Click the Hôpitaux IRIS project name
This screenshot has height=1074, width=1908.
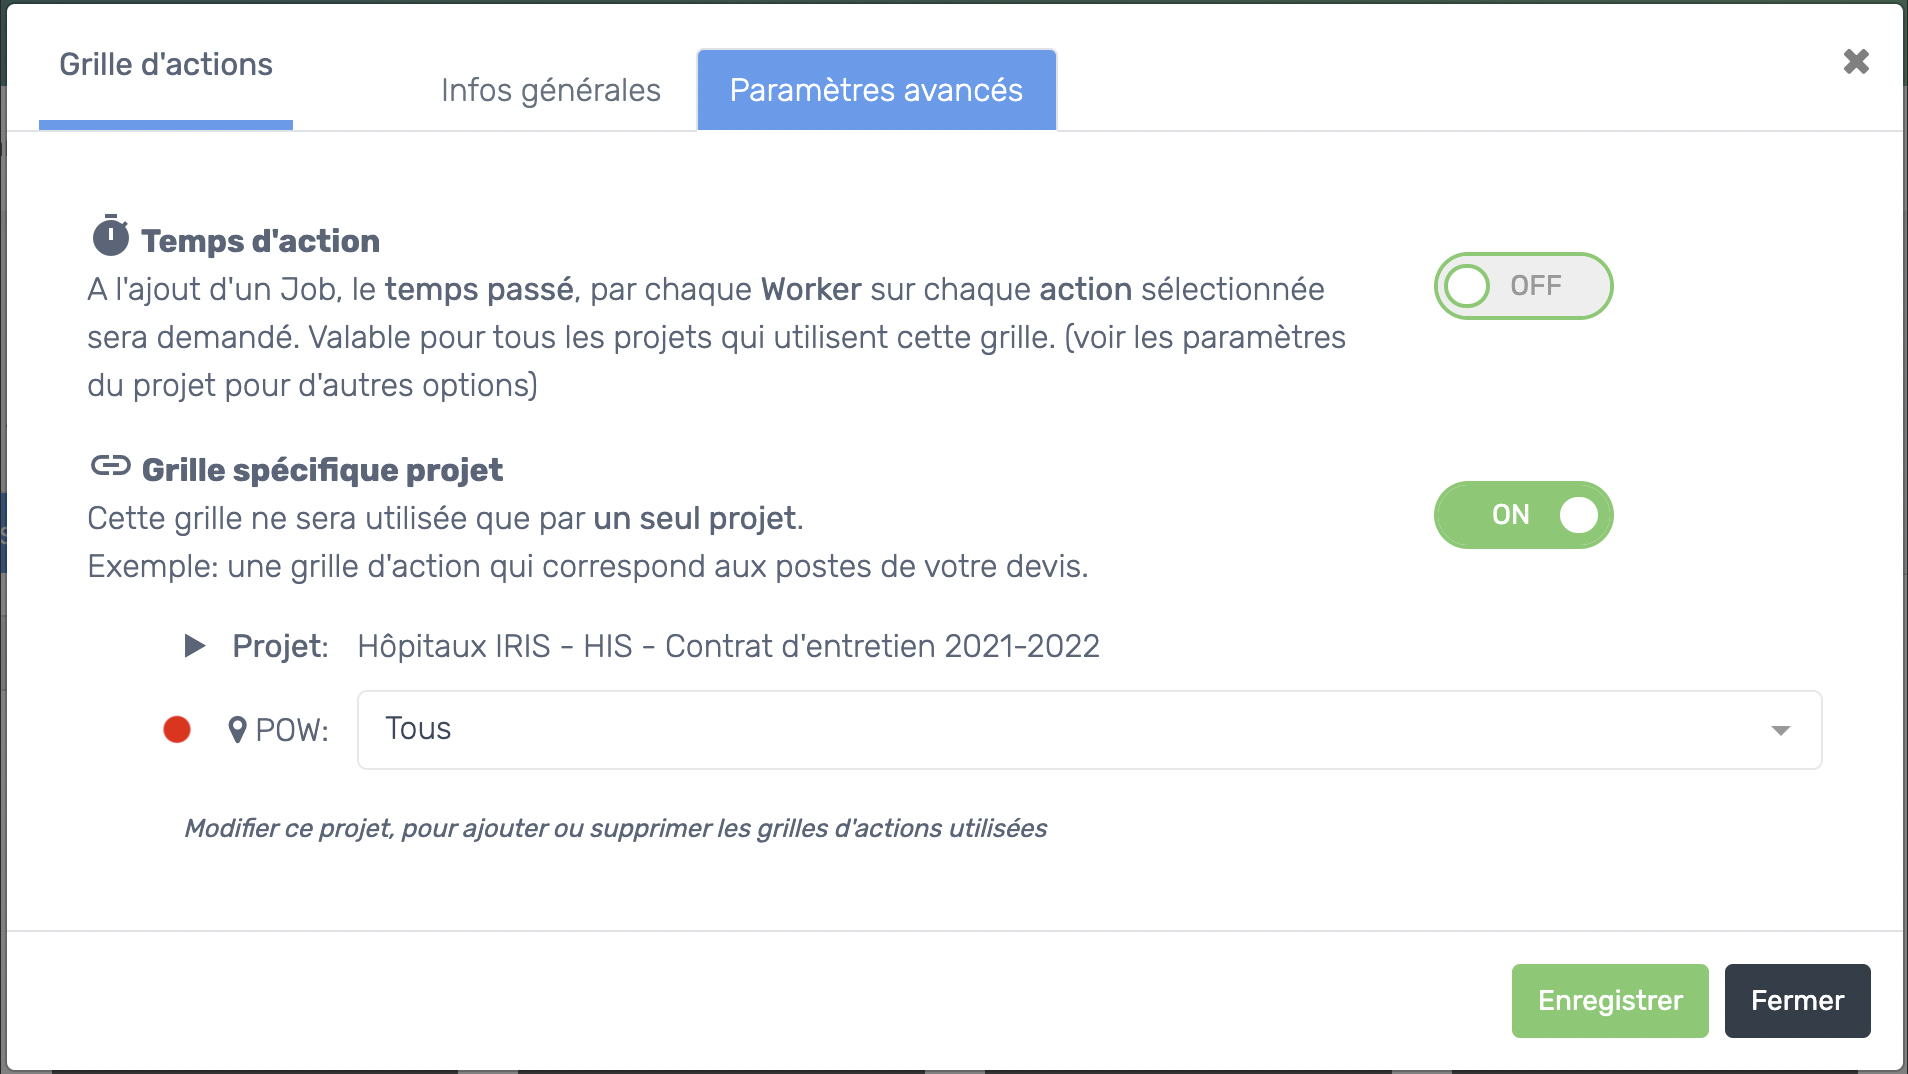click(x=728, y=647)
